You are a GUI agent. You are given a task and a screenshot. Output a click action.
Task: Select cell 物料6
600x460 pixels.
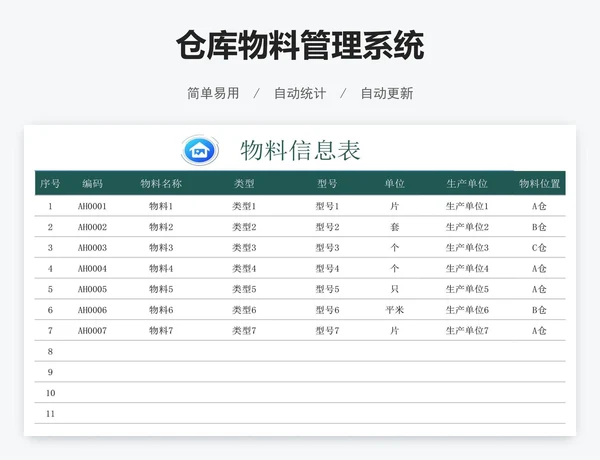(x=161, y=310)
